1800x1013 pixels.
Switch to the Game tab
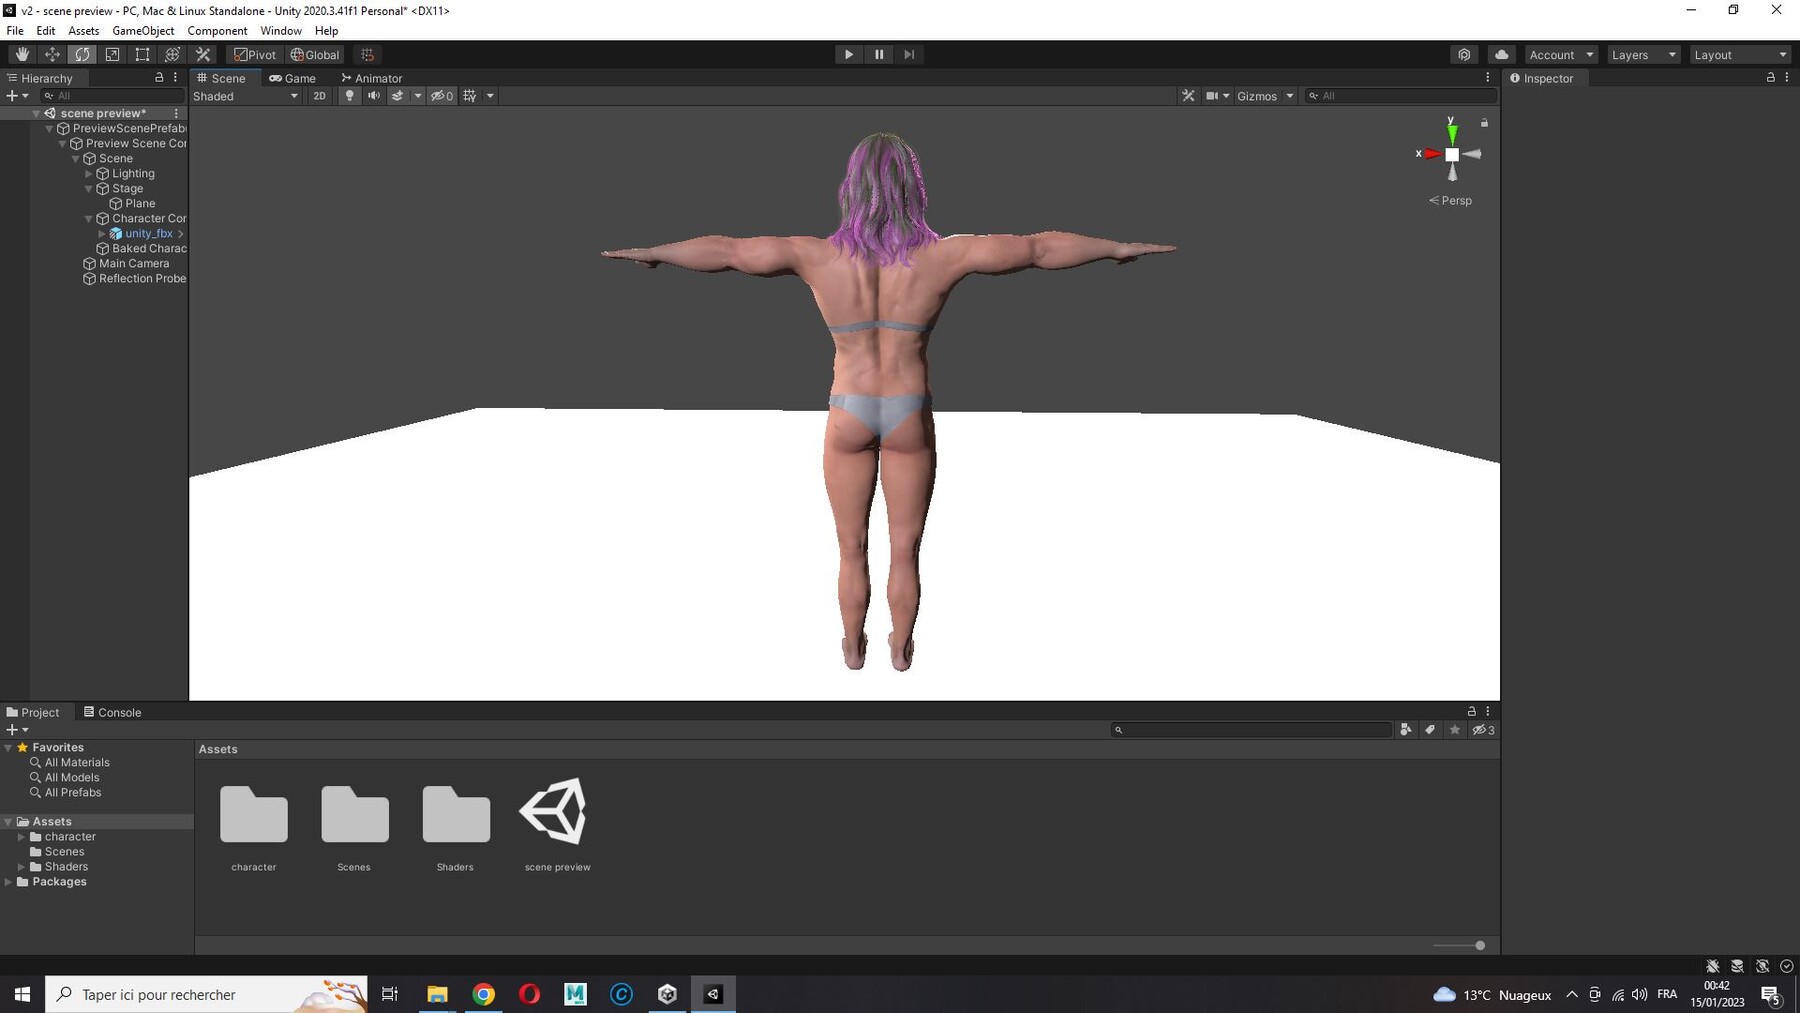point(292,78)
